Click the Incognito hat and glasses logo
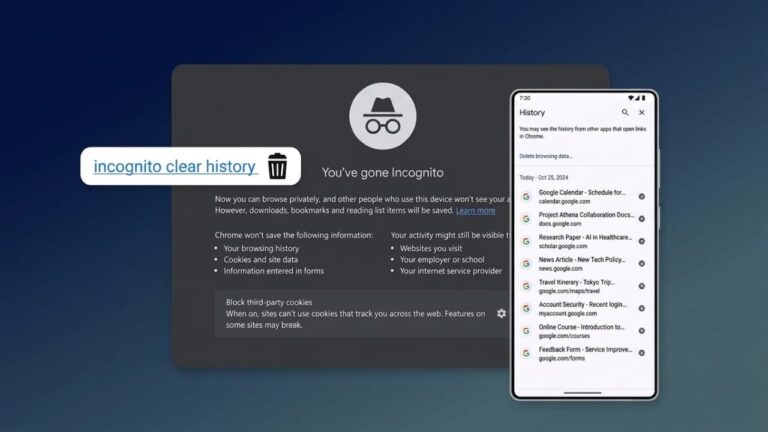Viewport: 768px width, 432px height. click(383, 116)
